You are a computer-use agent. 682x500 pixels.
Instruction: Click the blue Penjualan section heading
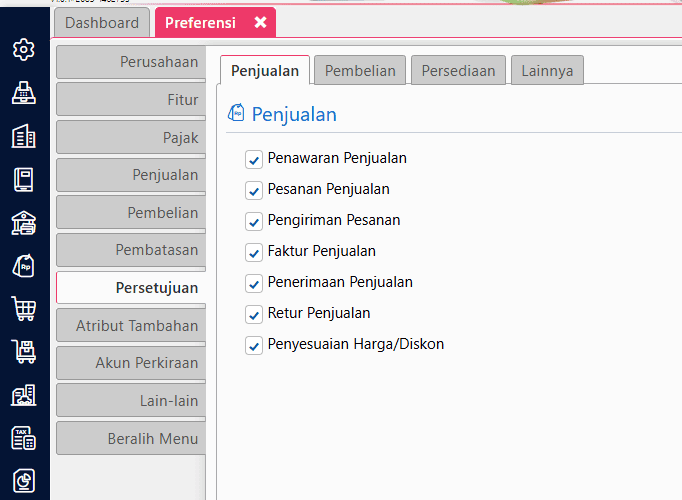pyautogui.click(x=294, y=114)
